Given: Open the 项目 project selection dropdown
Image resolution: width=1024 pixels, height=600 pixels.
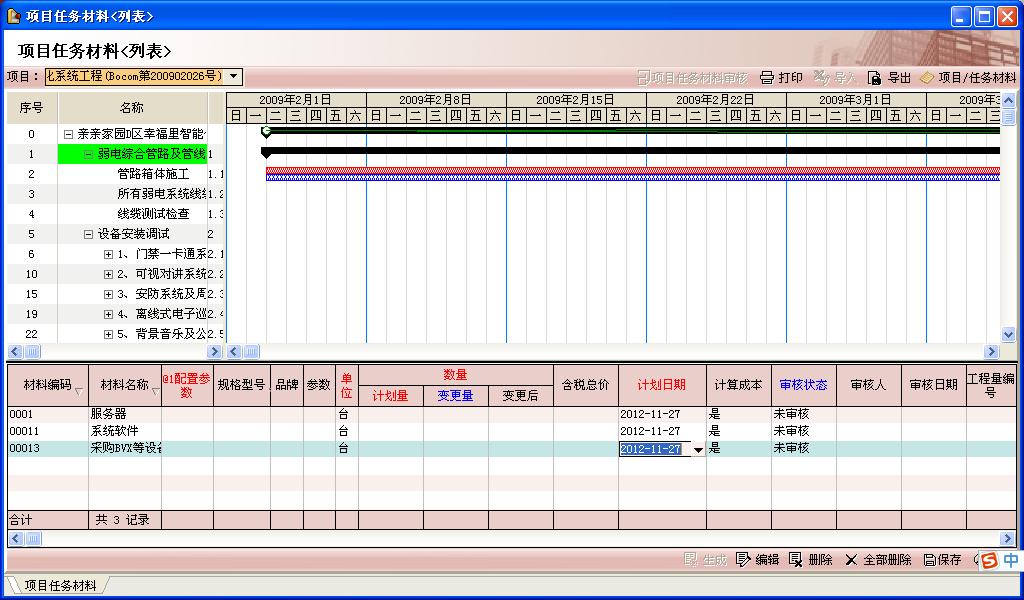Looking at the screenshot, I should pos(234,76).
